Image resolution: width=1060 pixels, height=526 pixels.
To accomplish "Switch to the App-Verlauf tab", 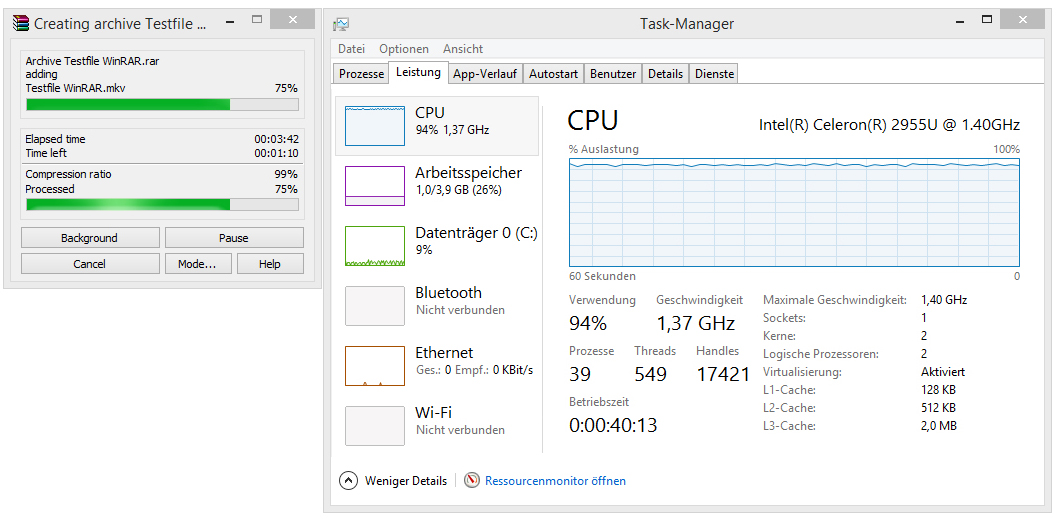I will 486,74.
